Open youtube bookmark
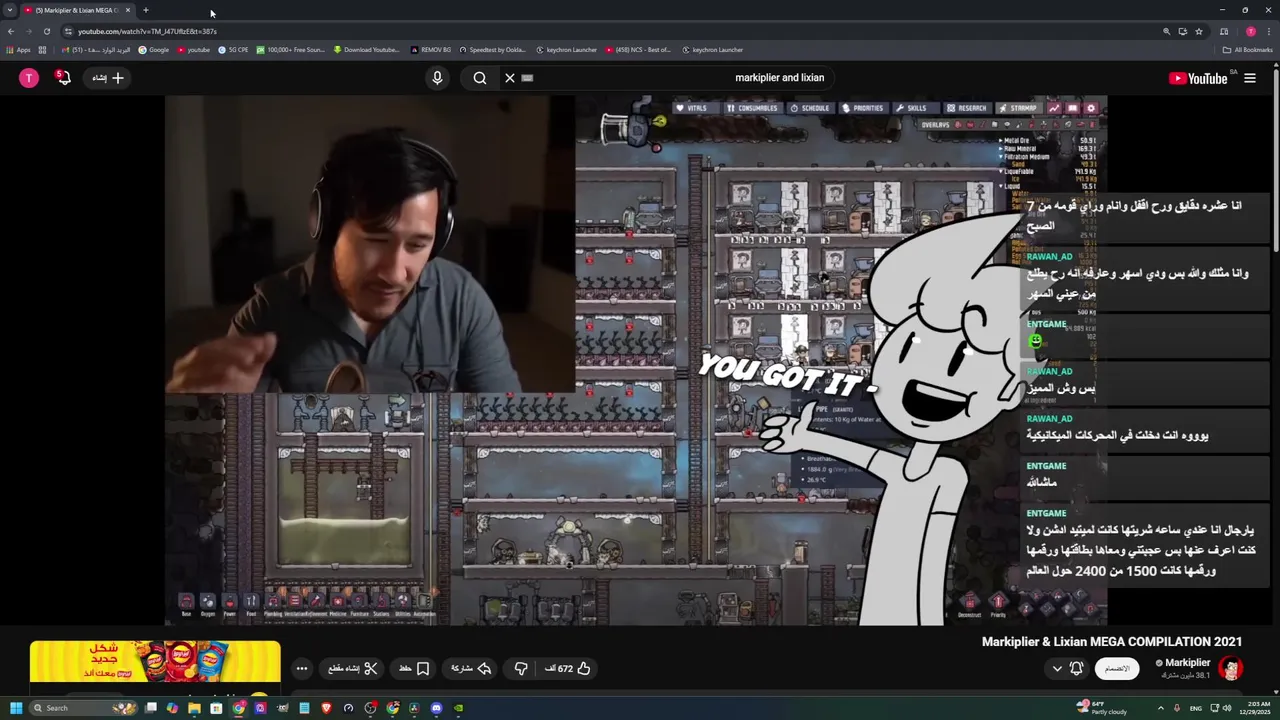Viewport: 1280px width, 720px height. coord(194,50)
